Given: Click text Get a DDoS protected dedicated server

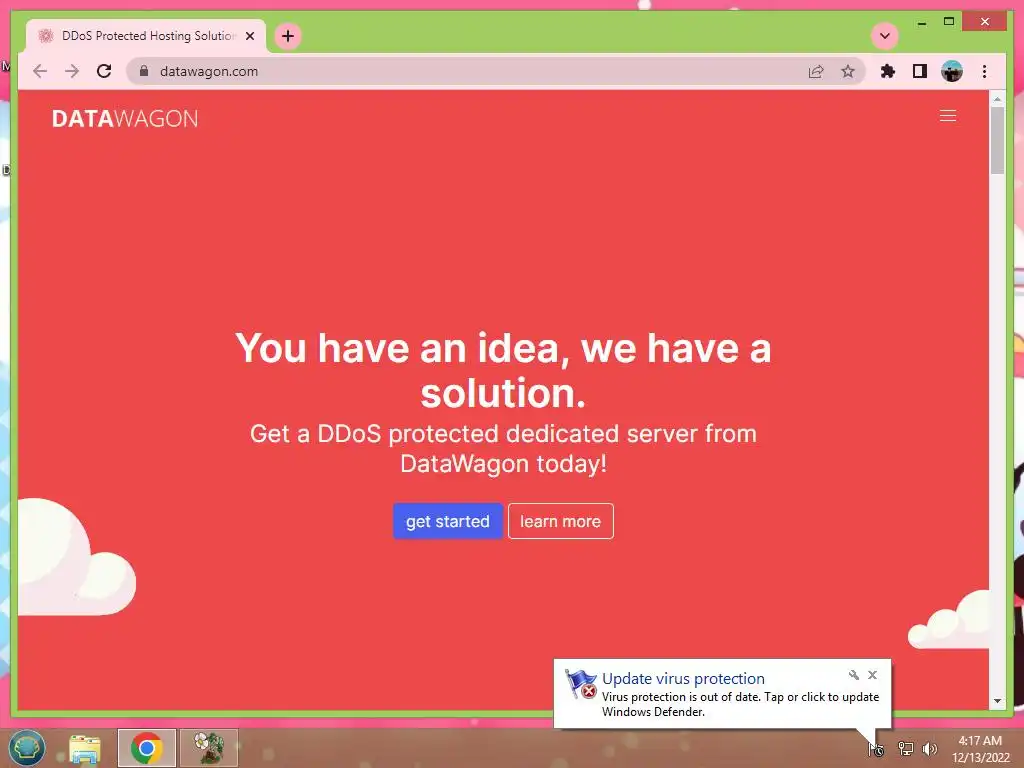Looking at the screenshot, I should (503, 449).
